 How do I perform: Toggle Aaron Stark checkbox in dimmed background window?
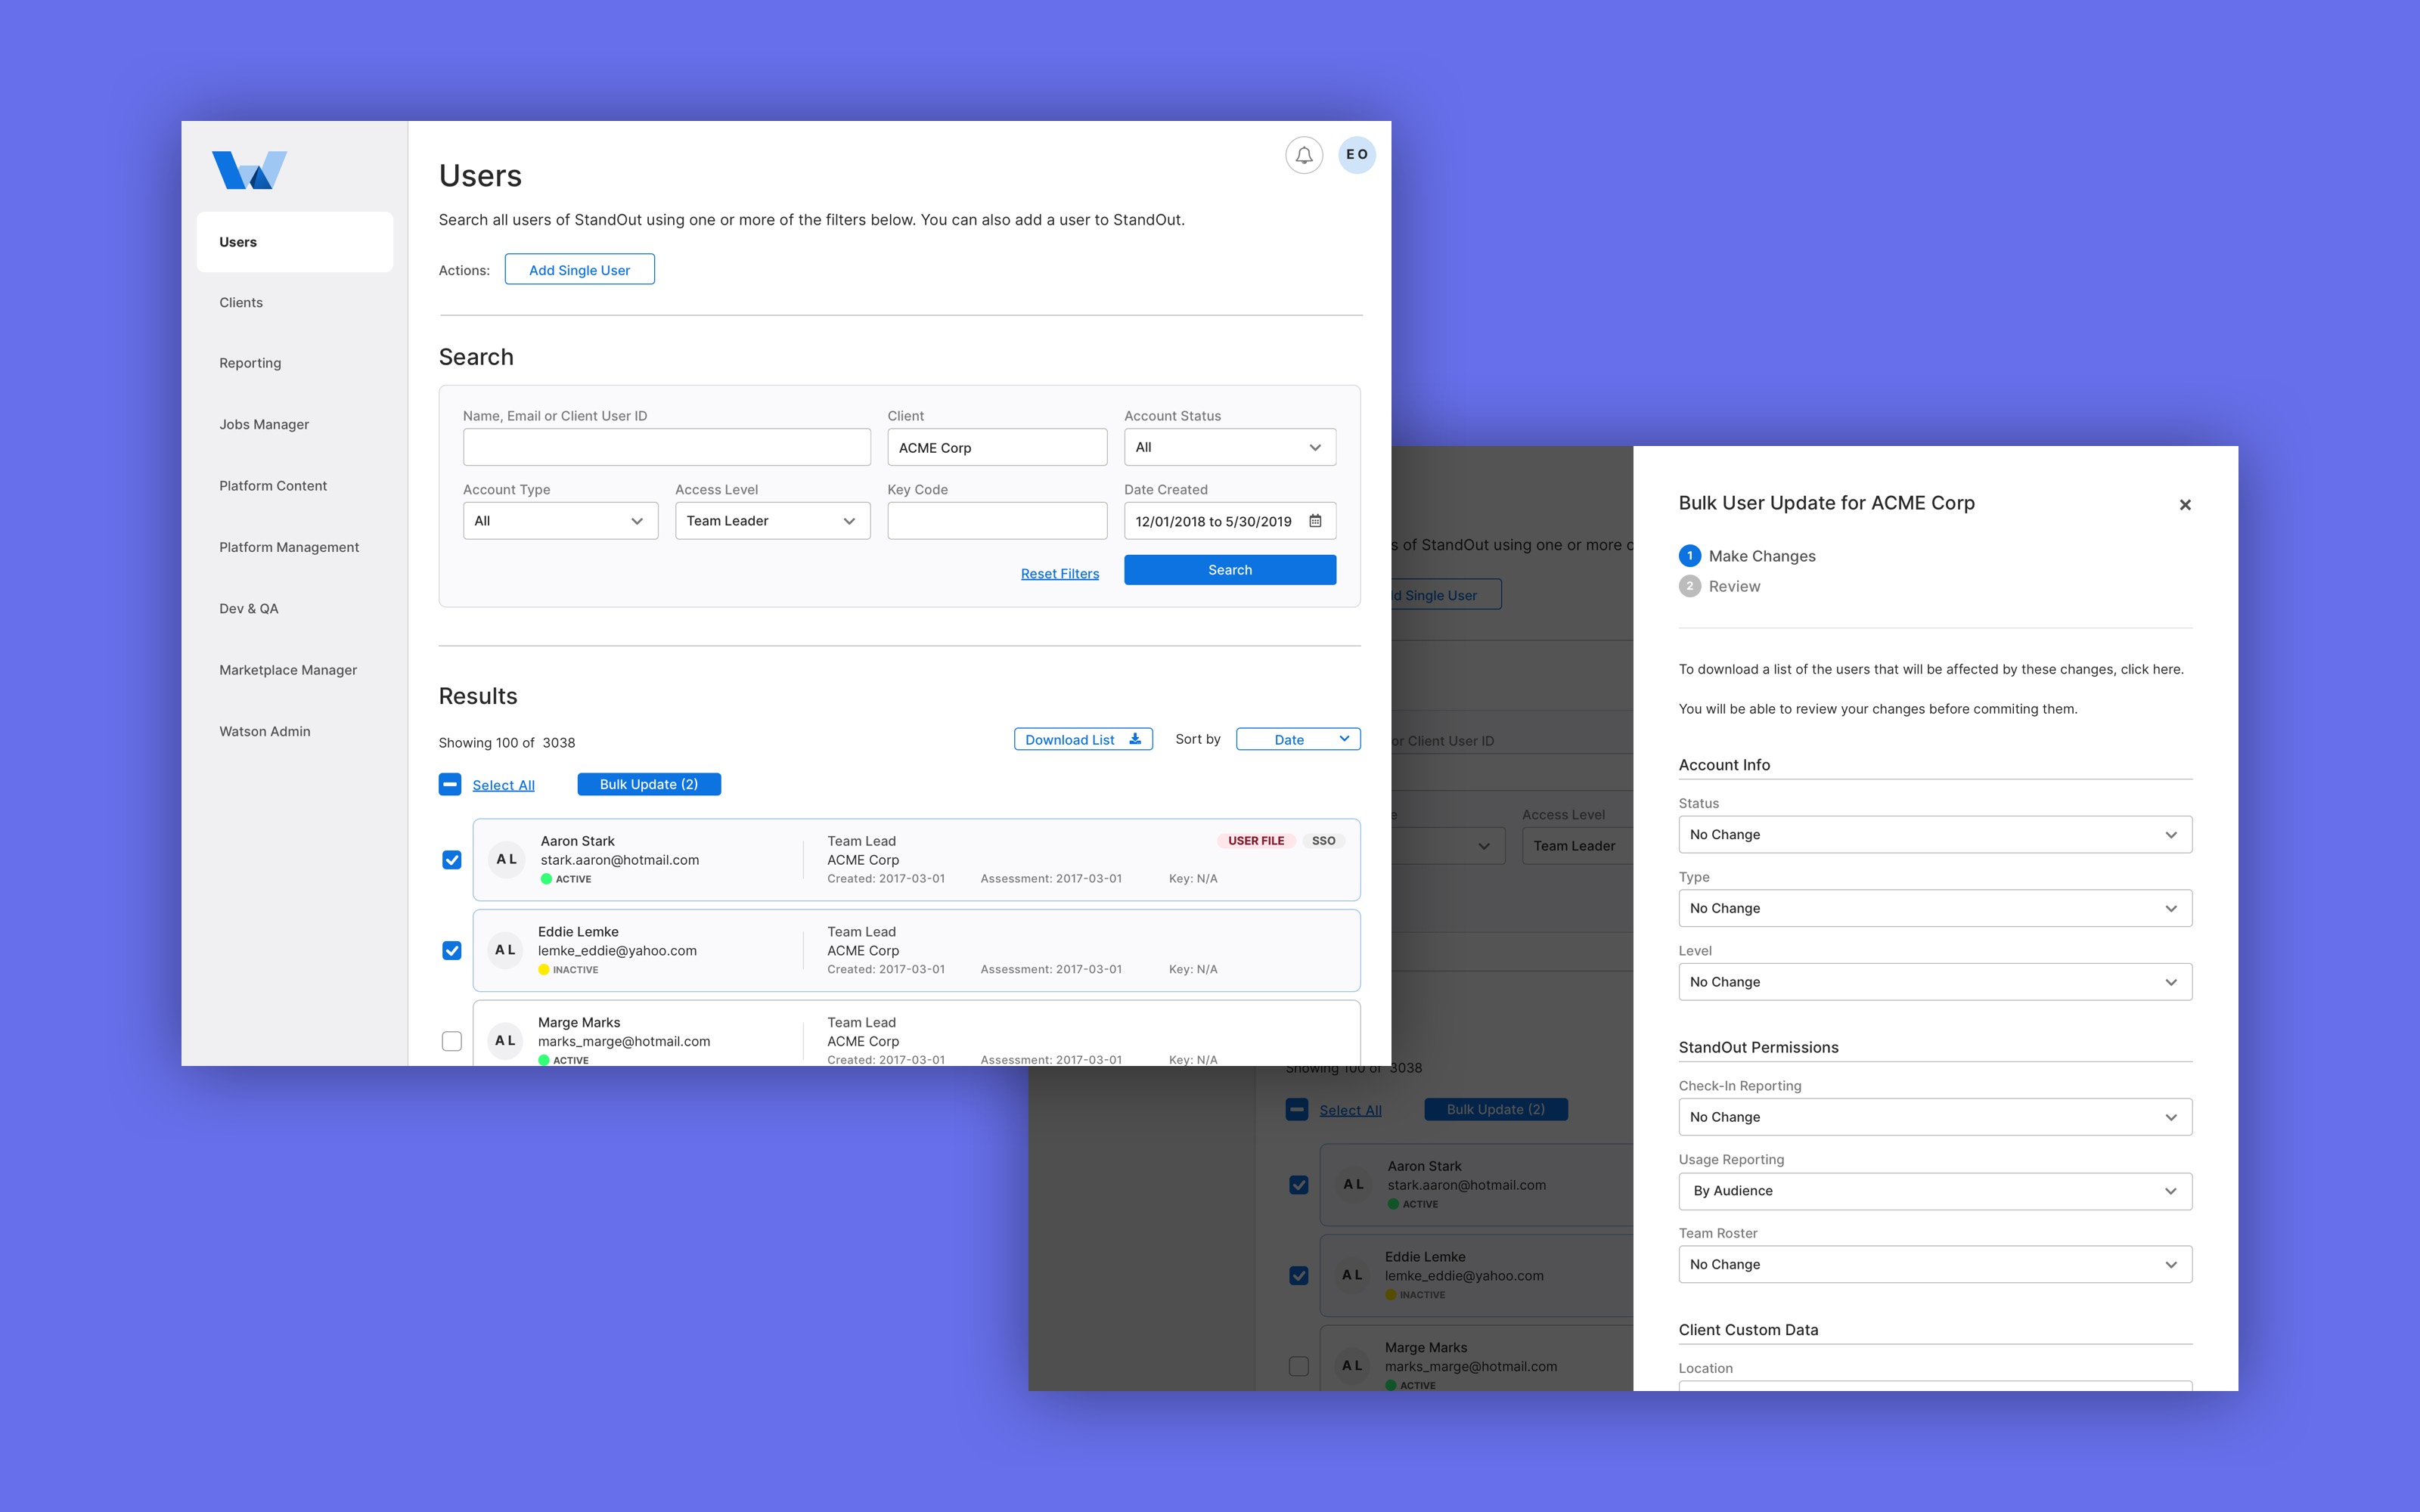tap(1299, 1185)
